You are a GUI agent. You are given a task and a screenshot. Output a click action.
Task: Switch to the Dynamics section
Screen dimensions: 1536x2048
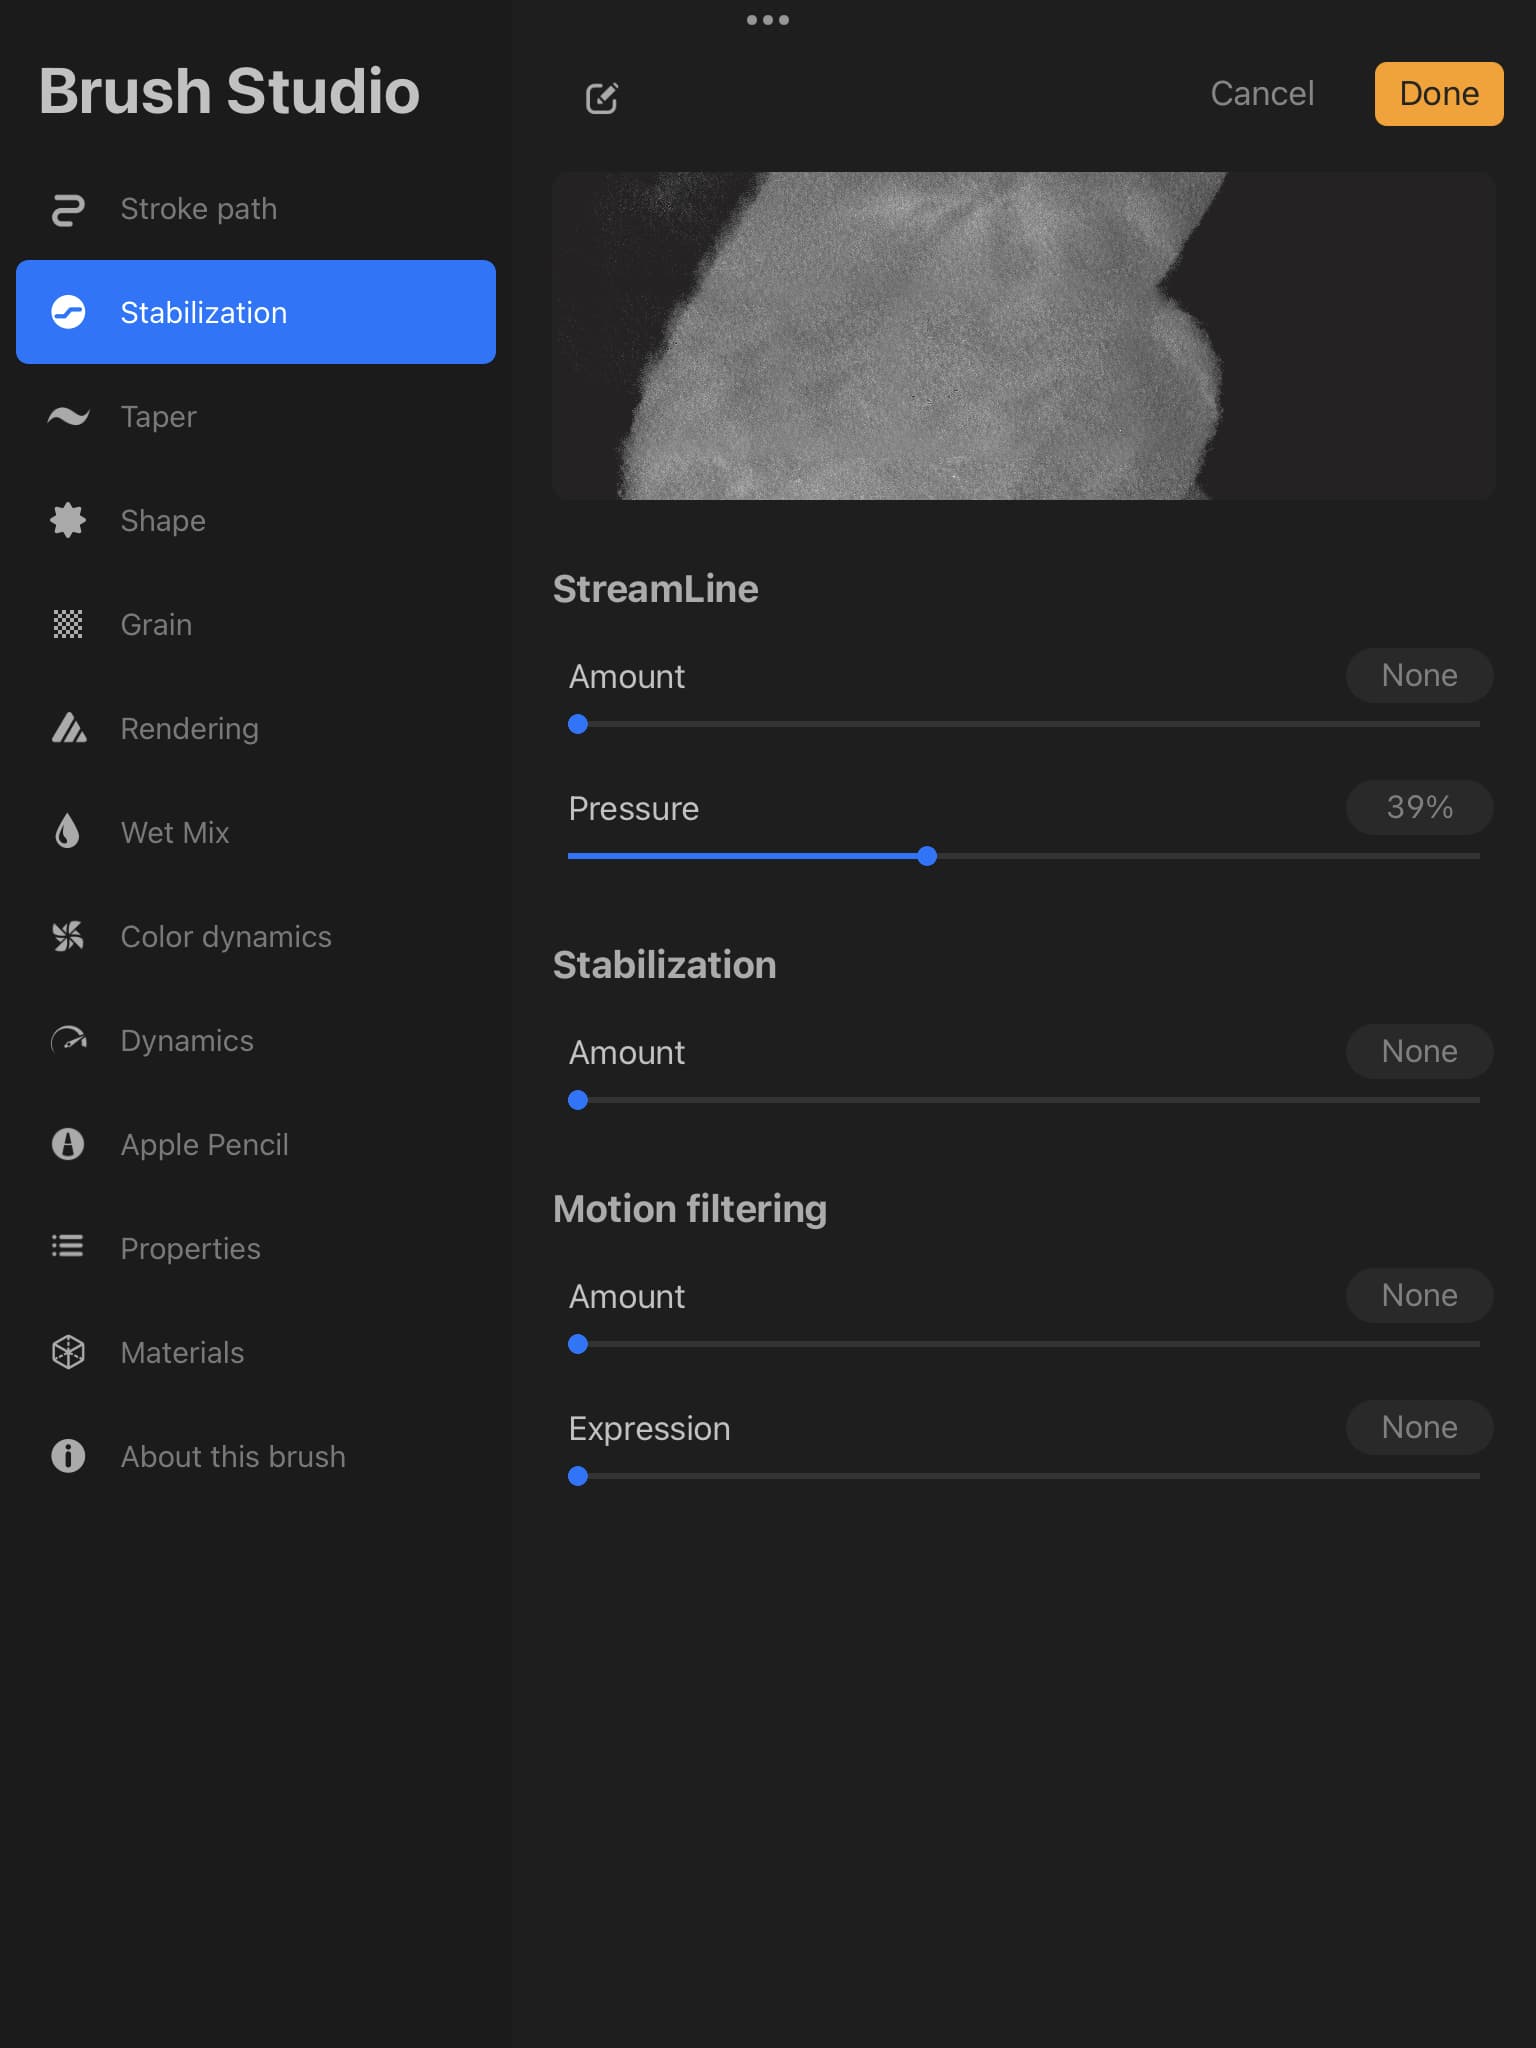pyautogui.click(x=187, y=1040)
